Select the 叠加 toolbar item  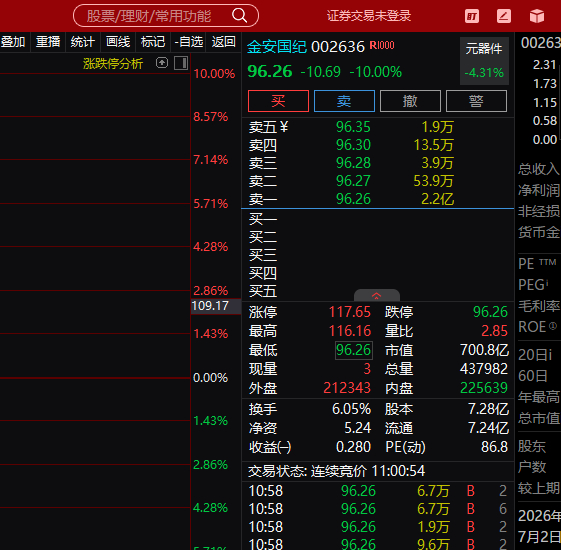pyautogui.click(x=14, y=42)
